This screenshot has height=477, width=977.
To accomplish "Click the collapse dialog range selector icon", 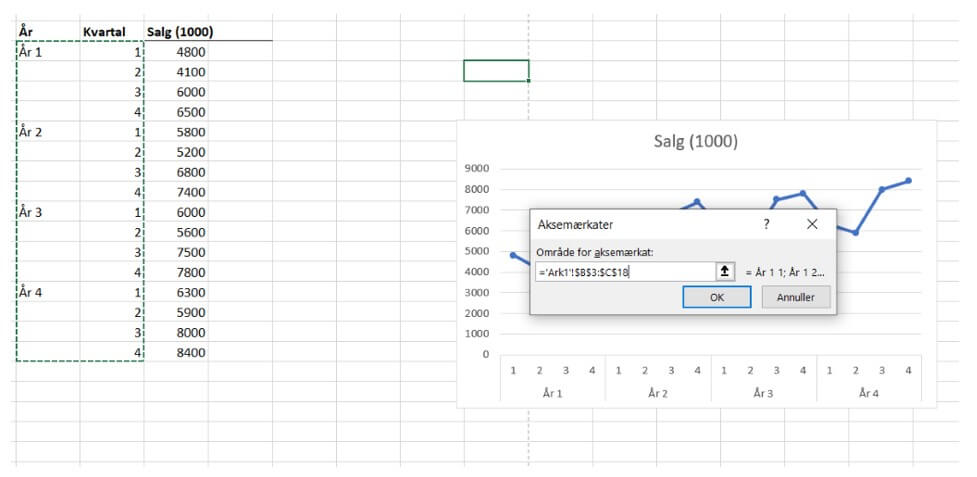I will [x=725, y=271].
